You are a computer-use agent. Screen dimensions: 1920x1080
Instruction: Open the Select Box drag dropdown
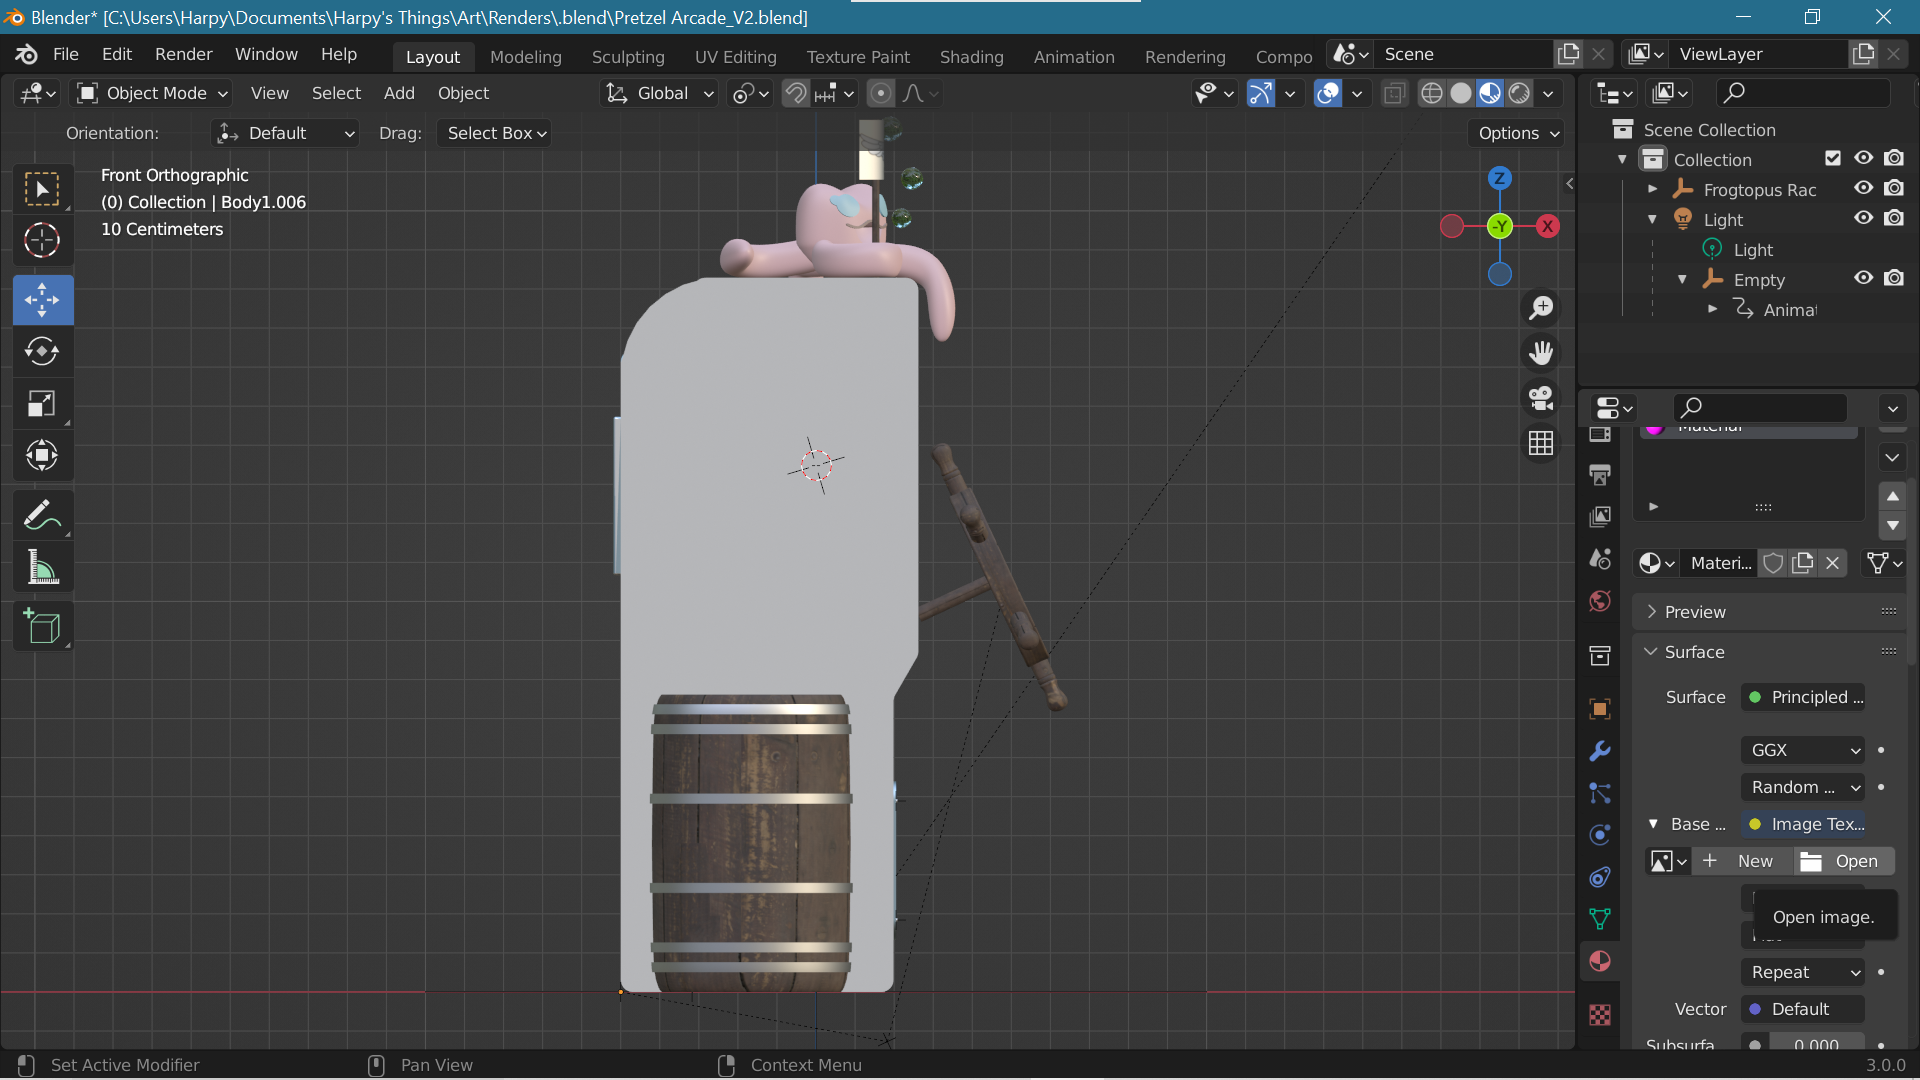coord(496,133)
